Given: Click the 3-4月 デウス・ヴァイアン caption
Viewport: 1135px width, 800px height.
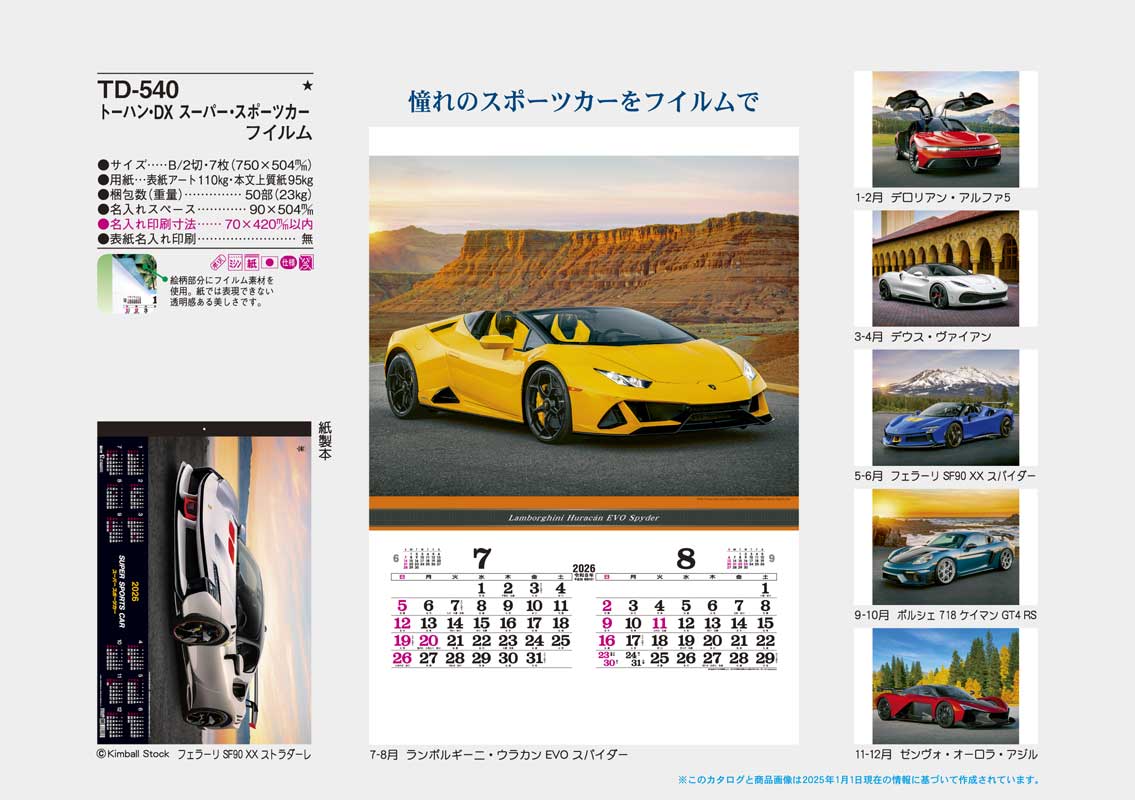Looking at the screenshot, I should [923, 337].
